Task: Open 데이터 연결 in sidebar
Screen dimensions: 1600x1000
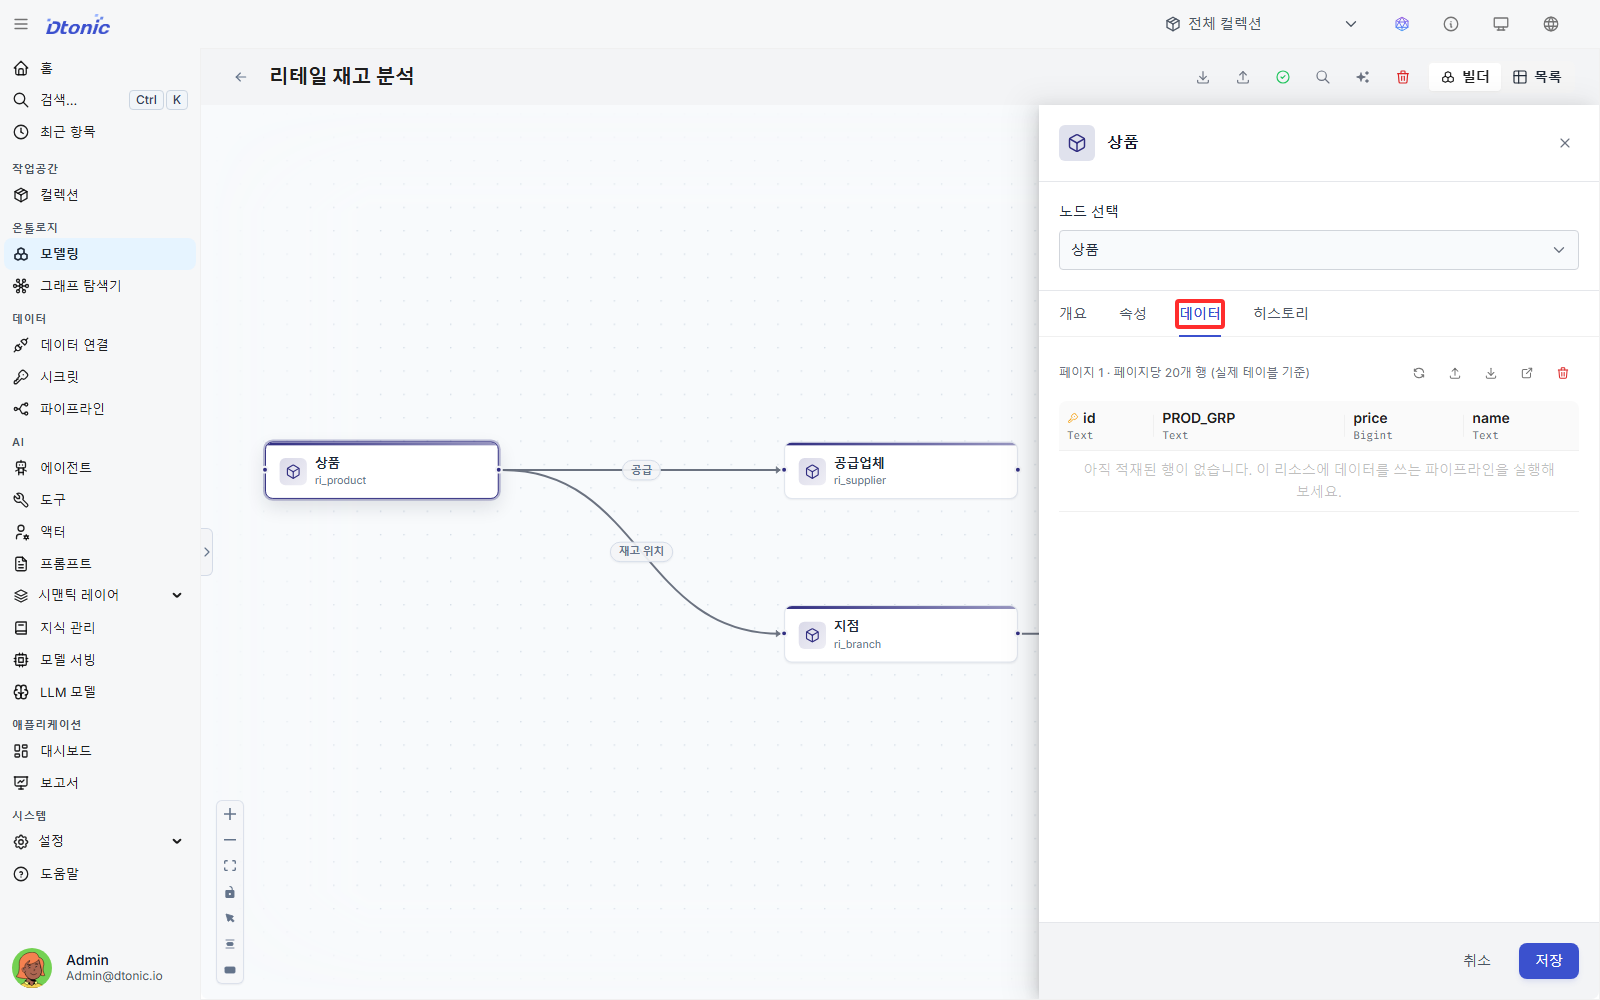Action: [x=100, y=345]
